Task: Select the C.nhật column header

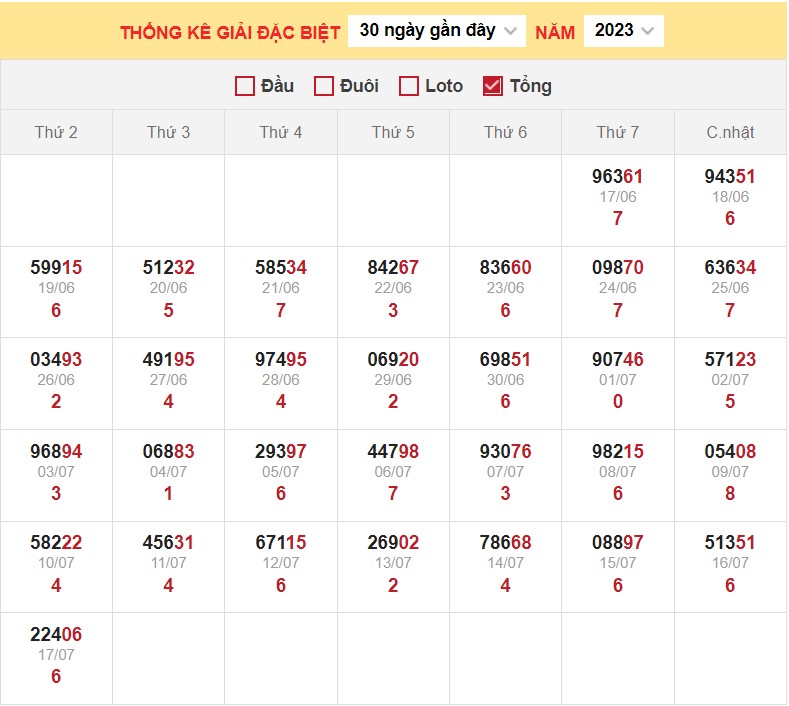Action: [x=730, y=132]
